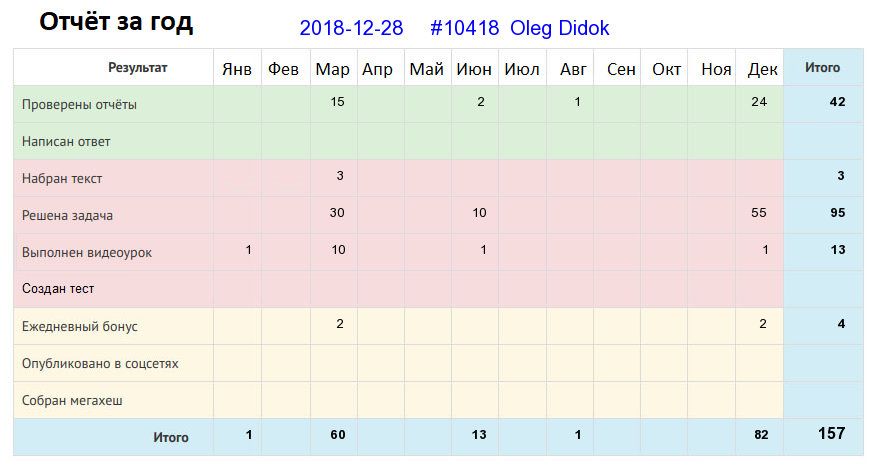Select the #10418 user ID link
The width and height of the screenshot is (871, 465).
pyautogui.click(x=464, y=28)
